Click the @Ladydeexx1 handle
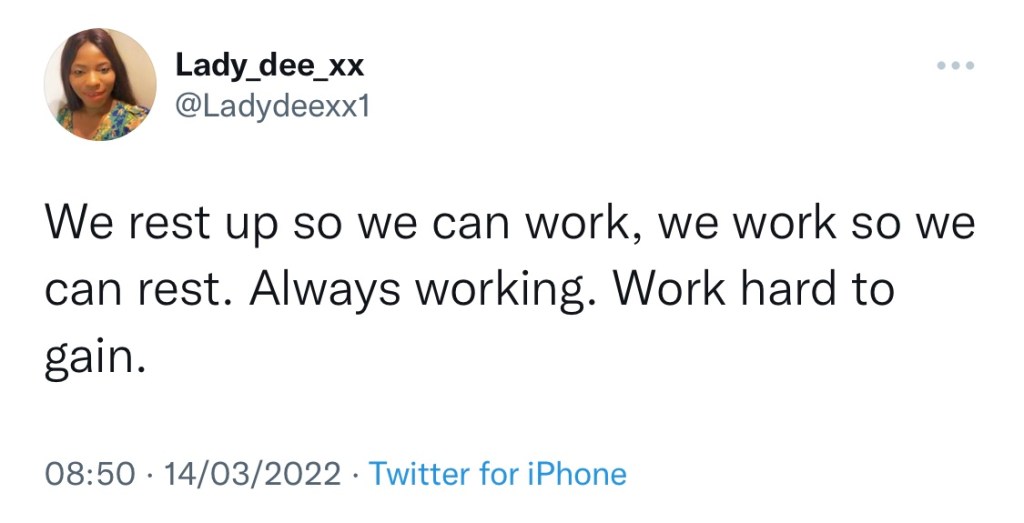 pyautogui.click(x=272, y=106)
